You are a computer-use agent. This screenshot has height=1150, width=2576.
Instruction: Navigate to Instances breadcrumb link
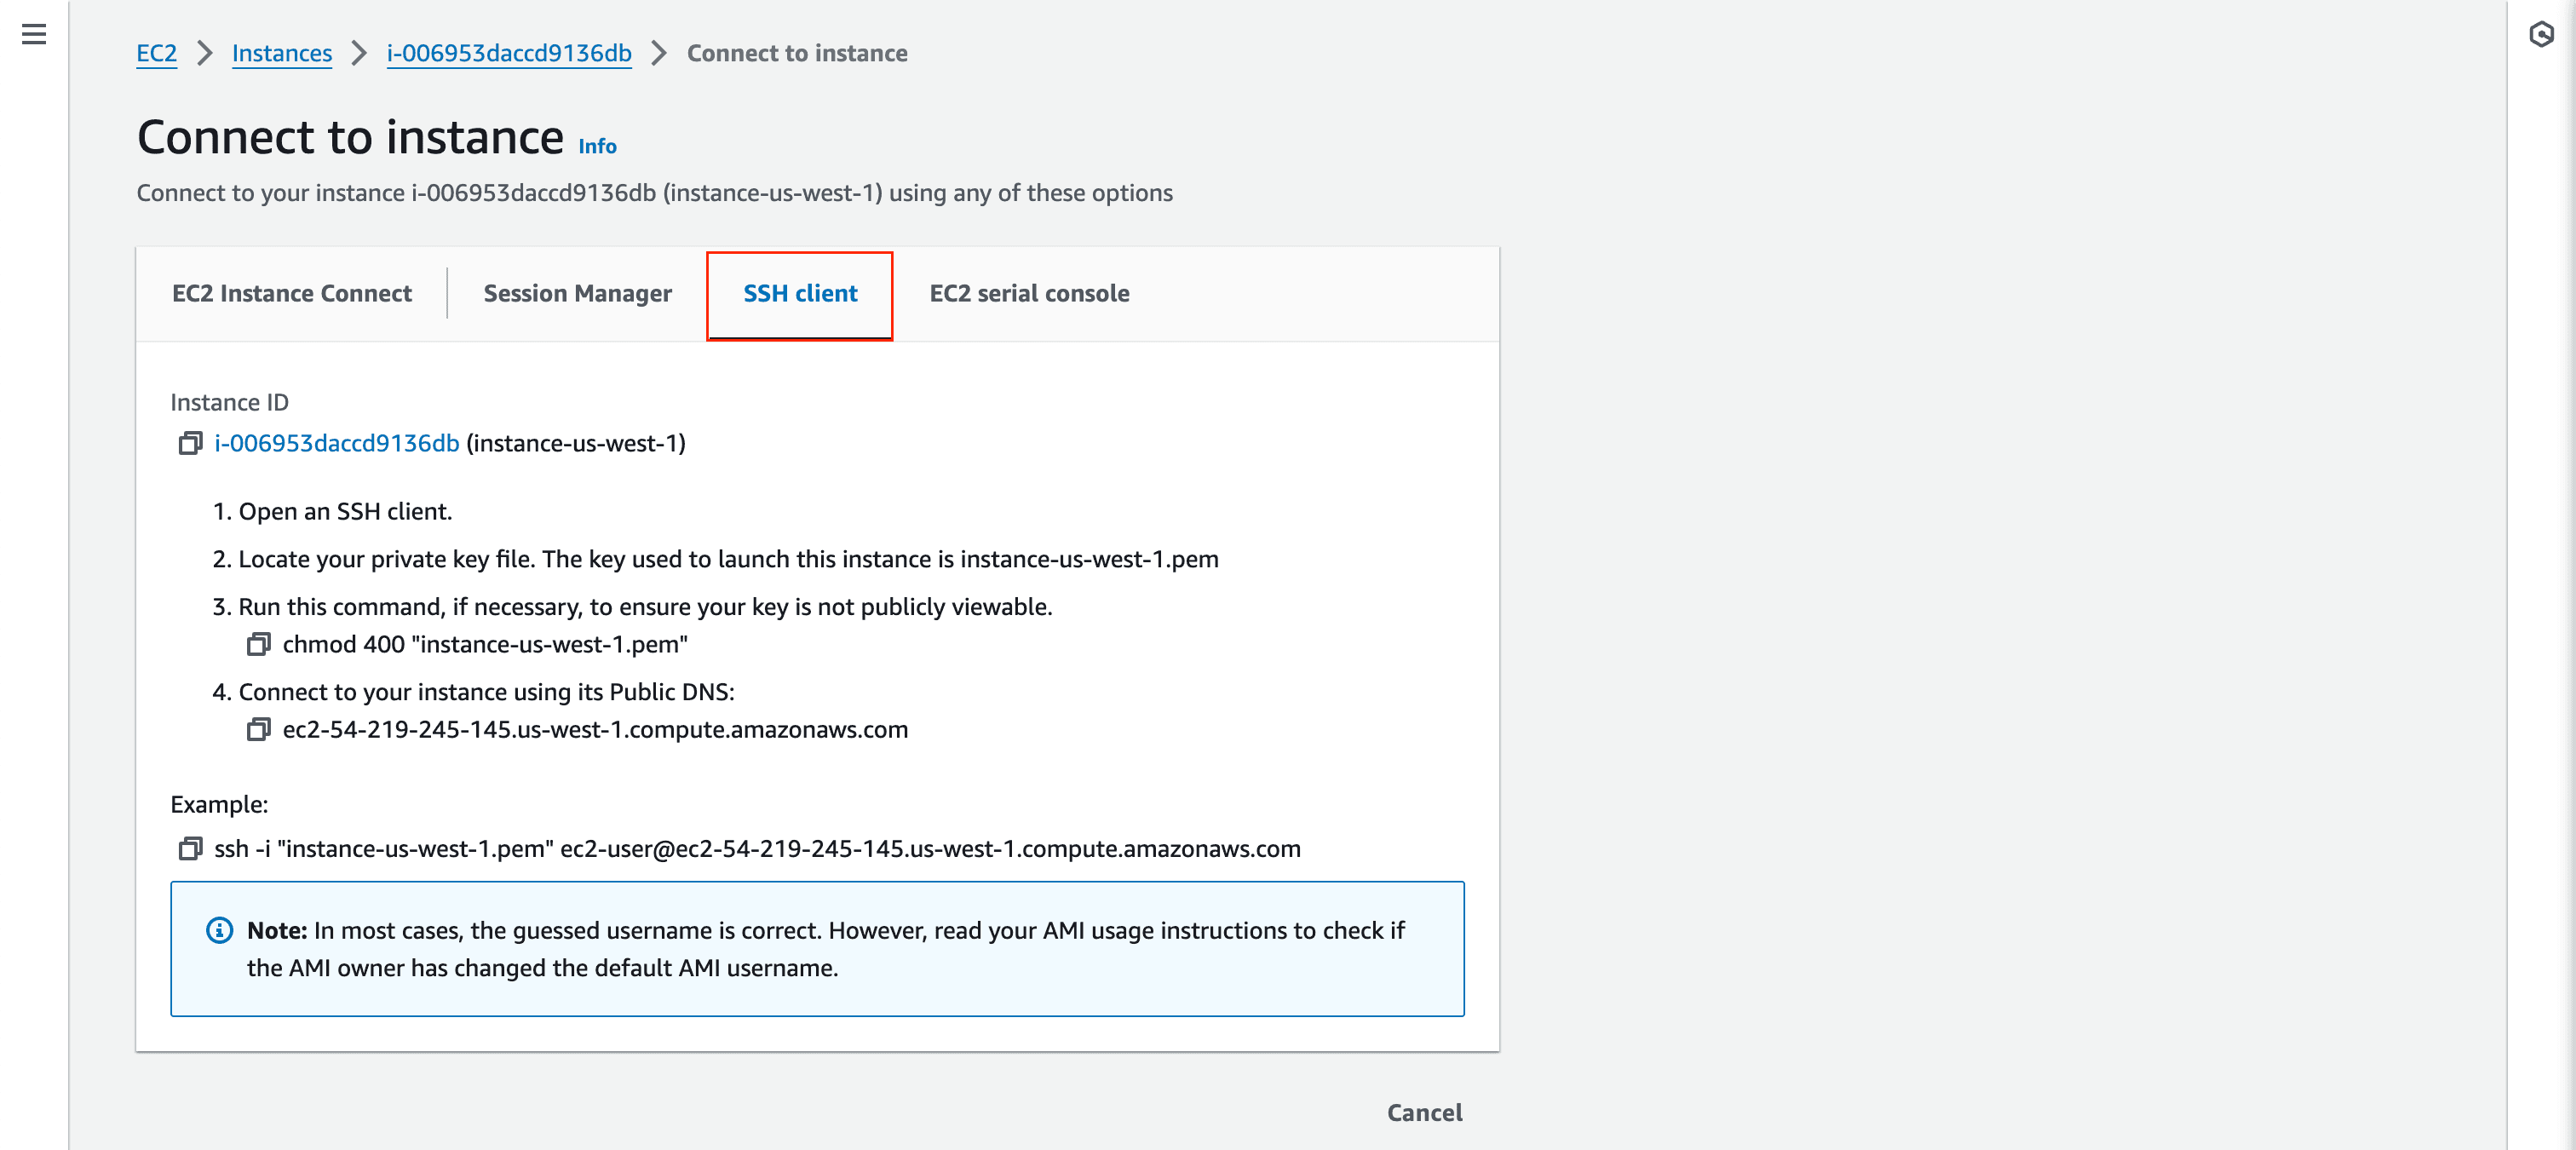(x=281, y=54)
